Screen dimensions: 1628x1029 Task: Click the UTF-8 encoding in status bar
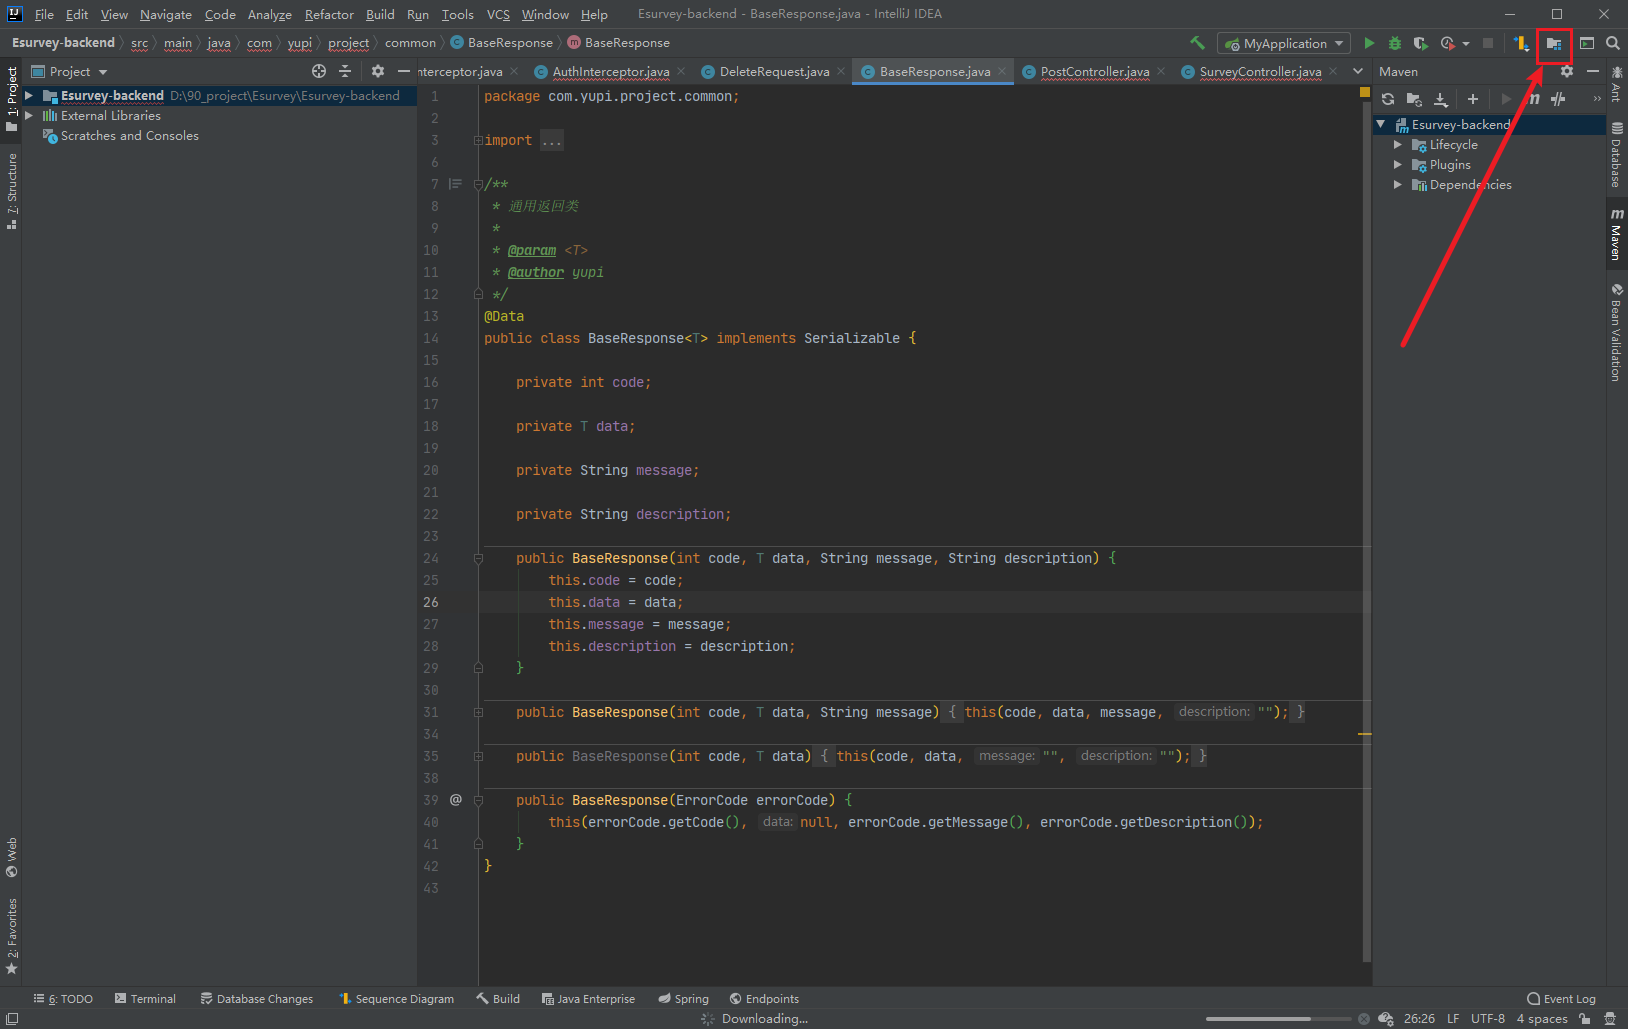click(x=1488, y=1019)
